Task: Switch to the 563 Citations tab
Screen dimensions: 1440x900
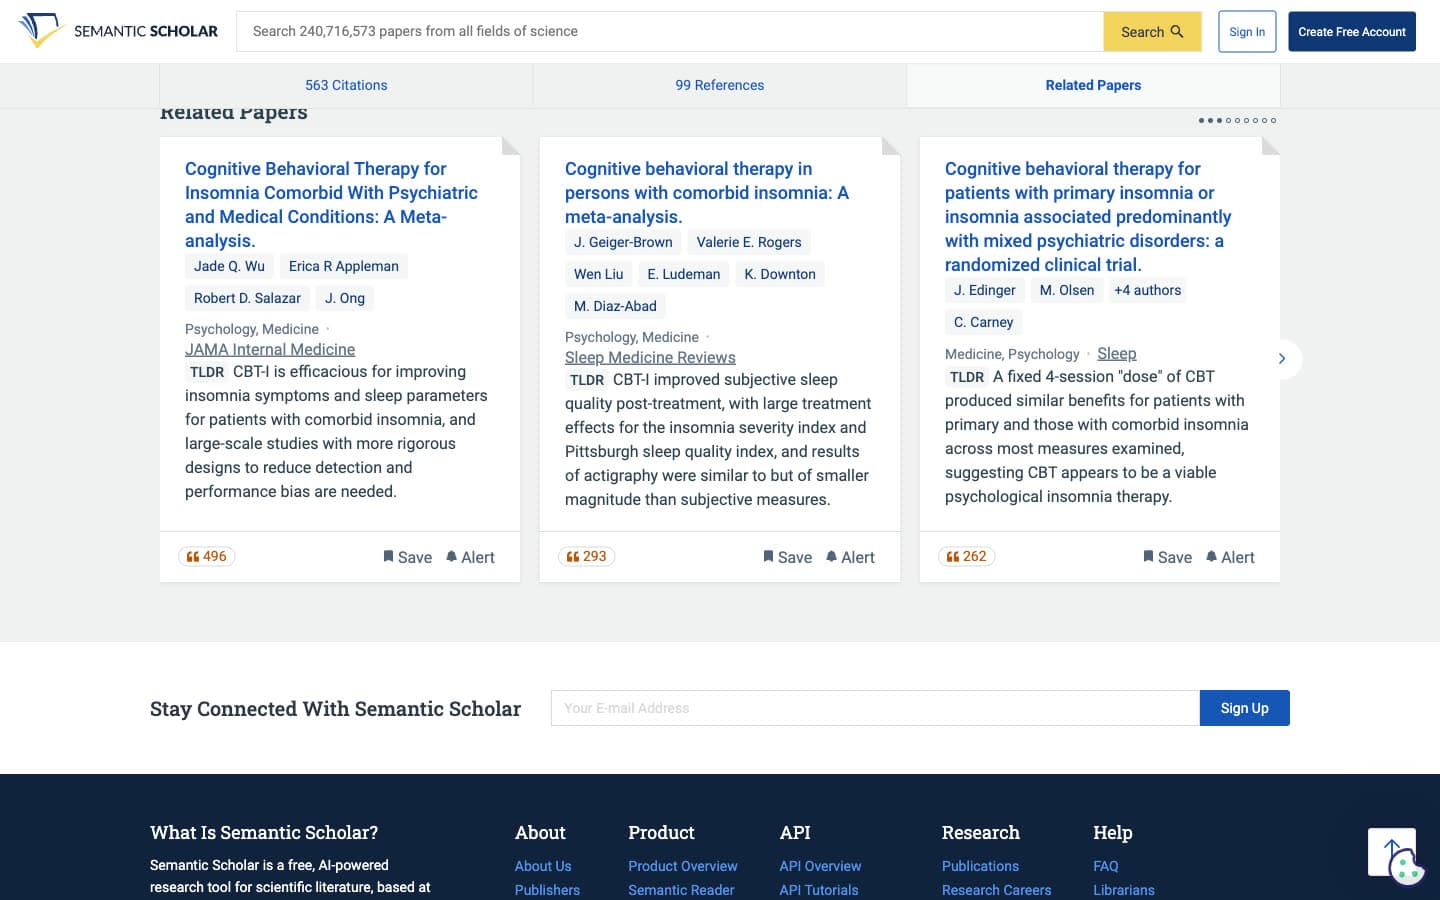Action: click(x=346, y=85)
